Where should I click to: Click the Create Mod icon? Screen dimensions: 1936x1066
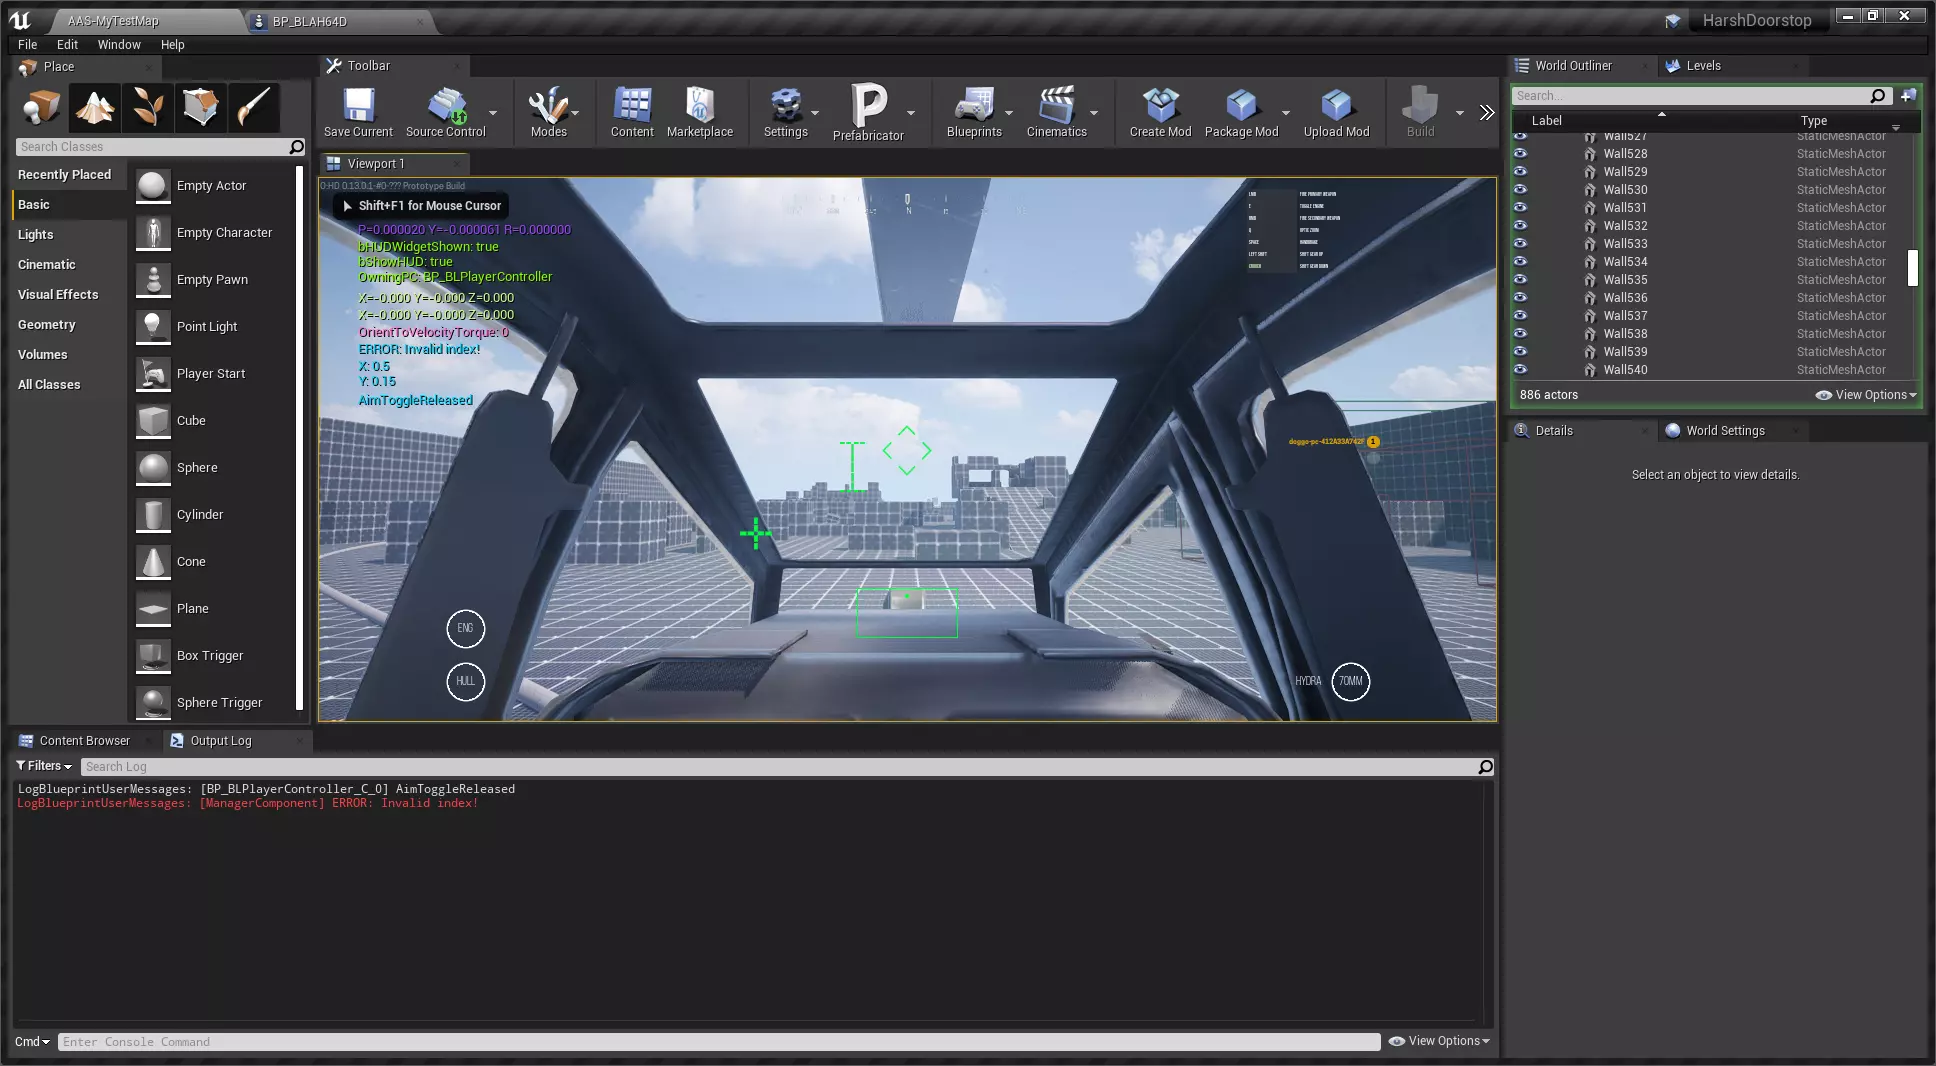coord(1160,105)
